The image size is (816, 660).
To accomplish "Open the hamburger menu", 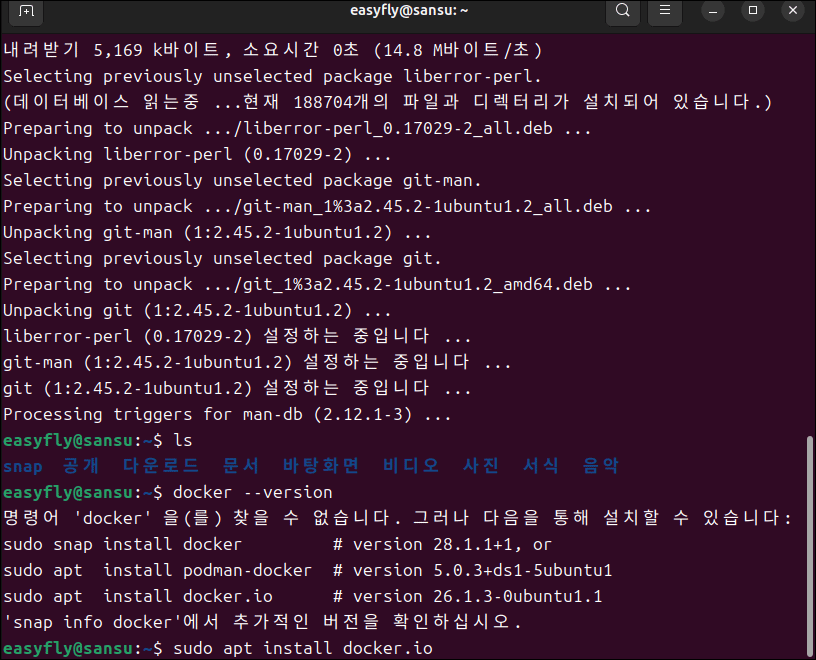I will pos(665,10).
